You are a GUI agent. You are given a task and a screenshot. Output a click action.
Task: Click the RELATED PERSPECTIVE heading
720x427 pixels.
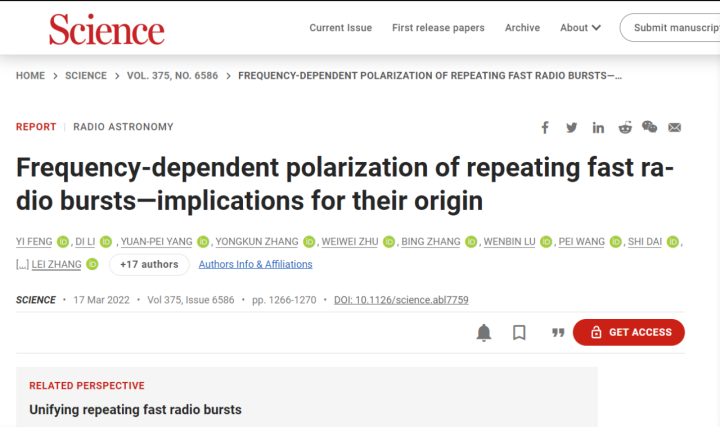(87, 386)
